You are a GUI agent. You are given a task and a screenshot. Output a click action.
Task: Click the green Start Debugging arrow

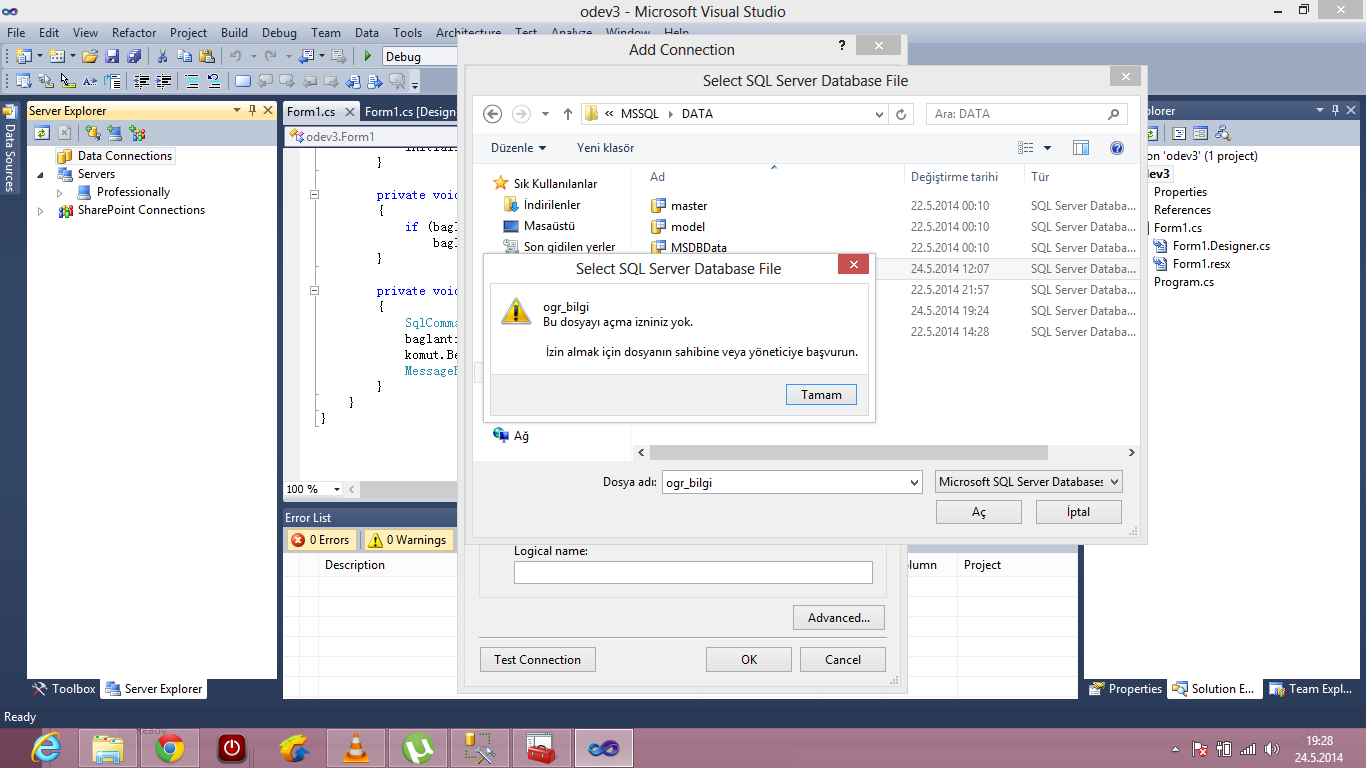[x=368, y=56]
